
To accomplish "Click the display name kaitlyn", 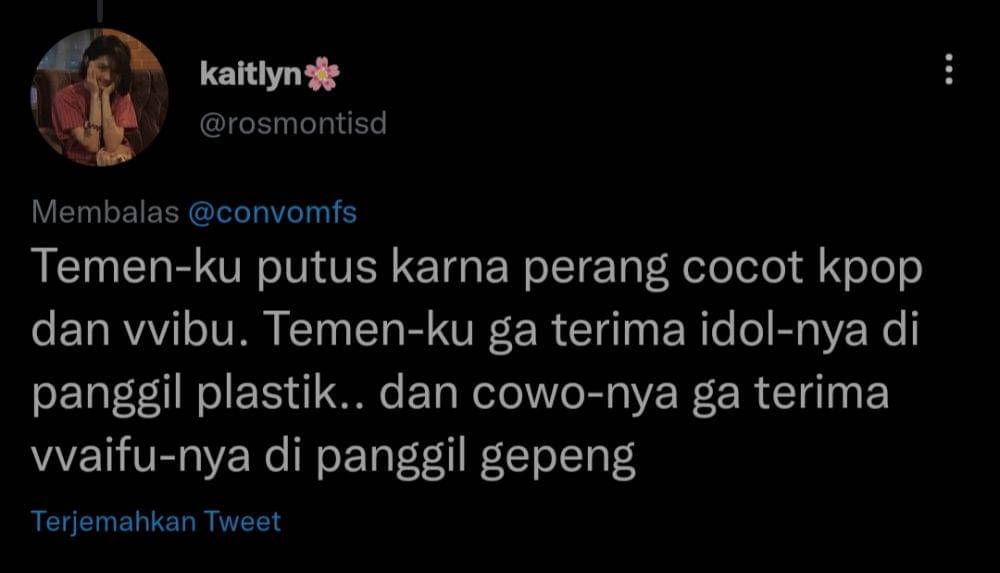I will 250,74.
